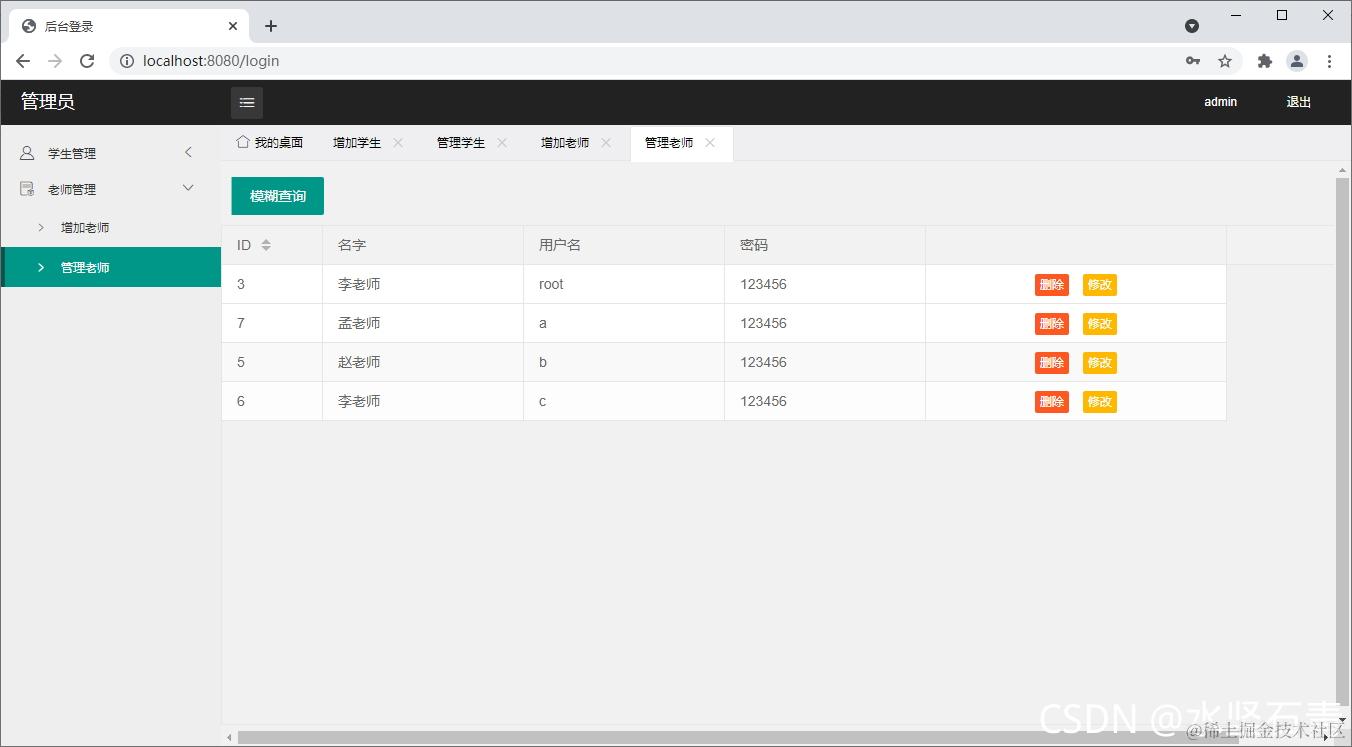The width and height of the screenshot is (1352, 747).
Task: Click the 老师管理 sidebar icon
Action: [x=27, y=189]
